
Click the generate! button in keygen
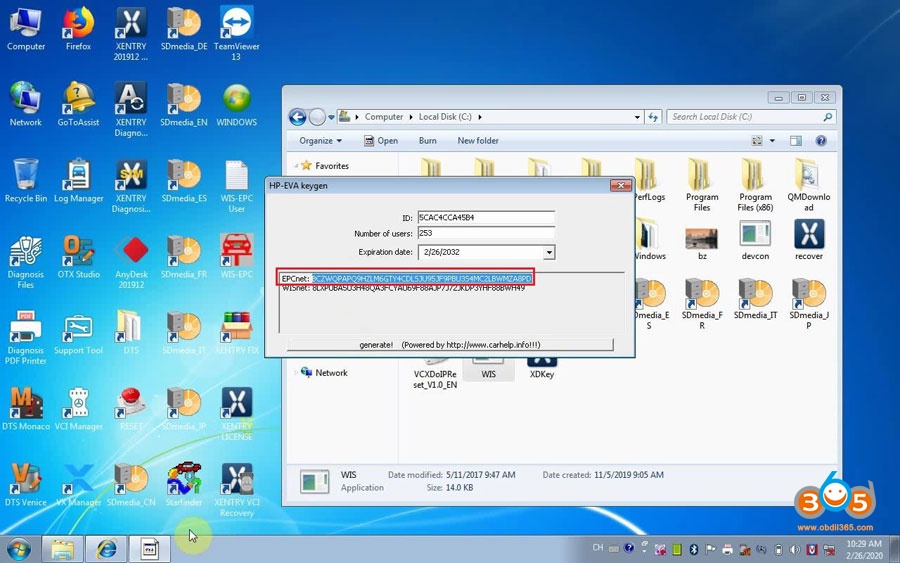tap(450, 345)
